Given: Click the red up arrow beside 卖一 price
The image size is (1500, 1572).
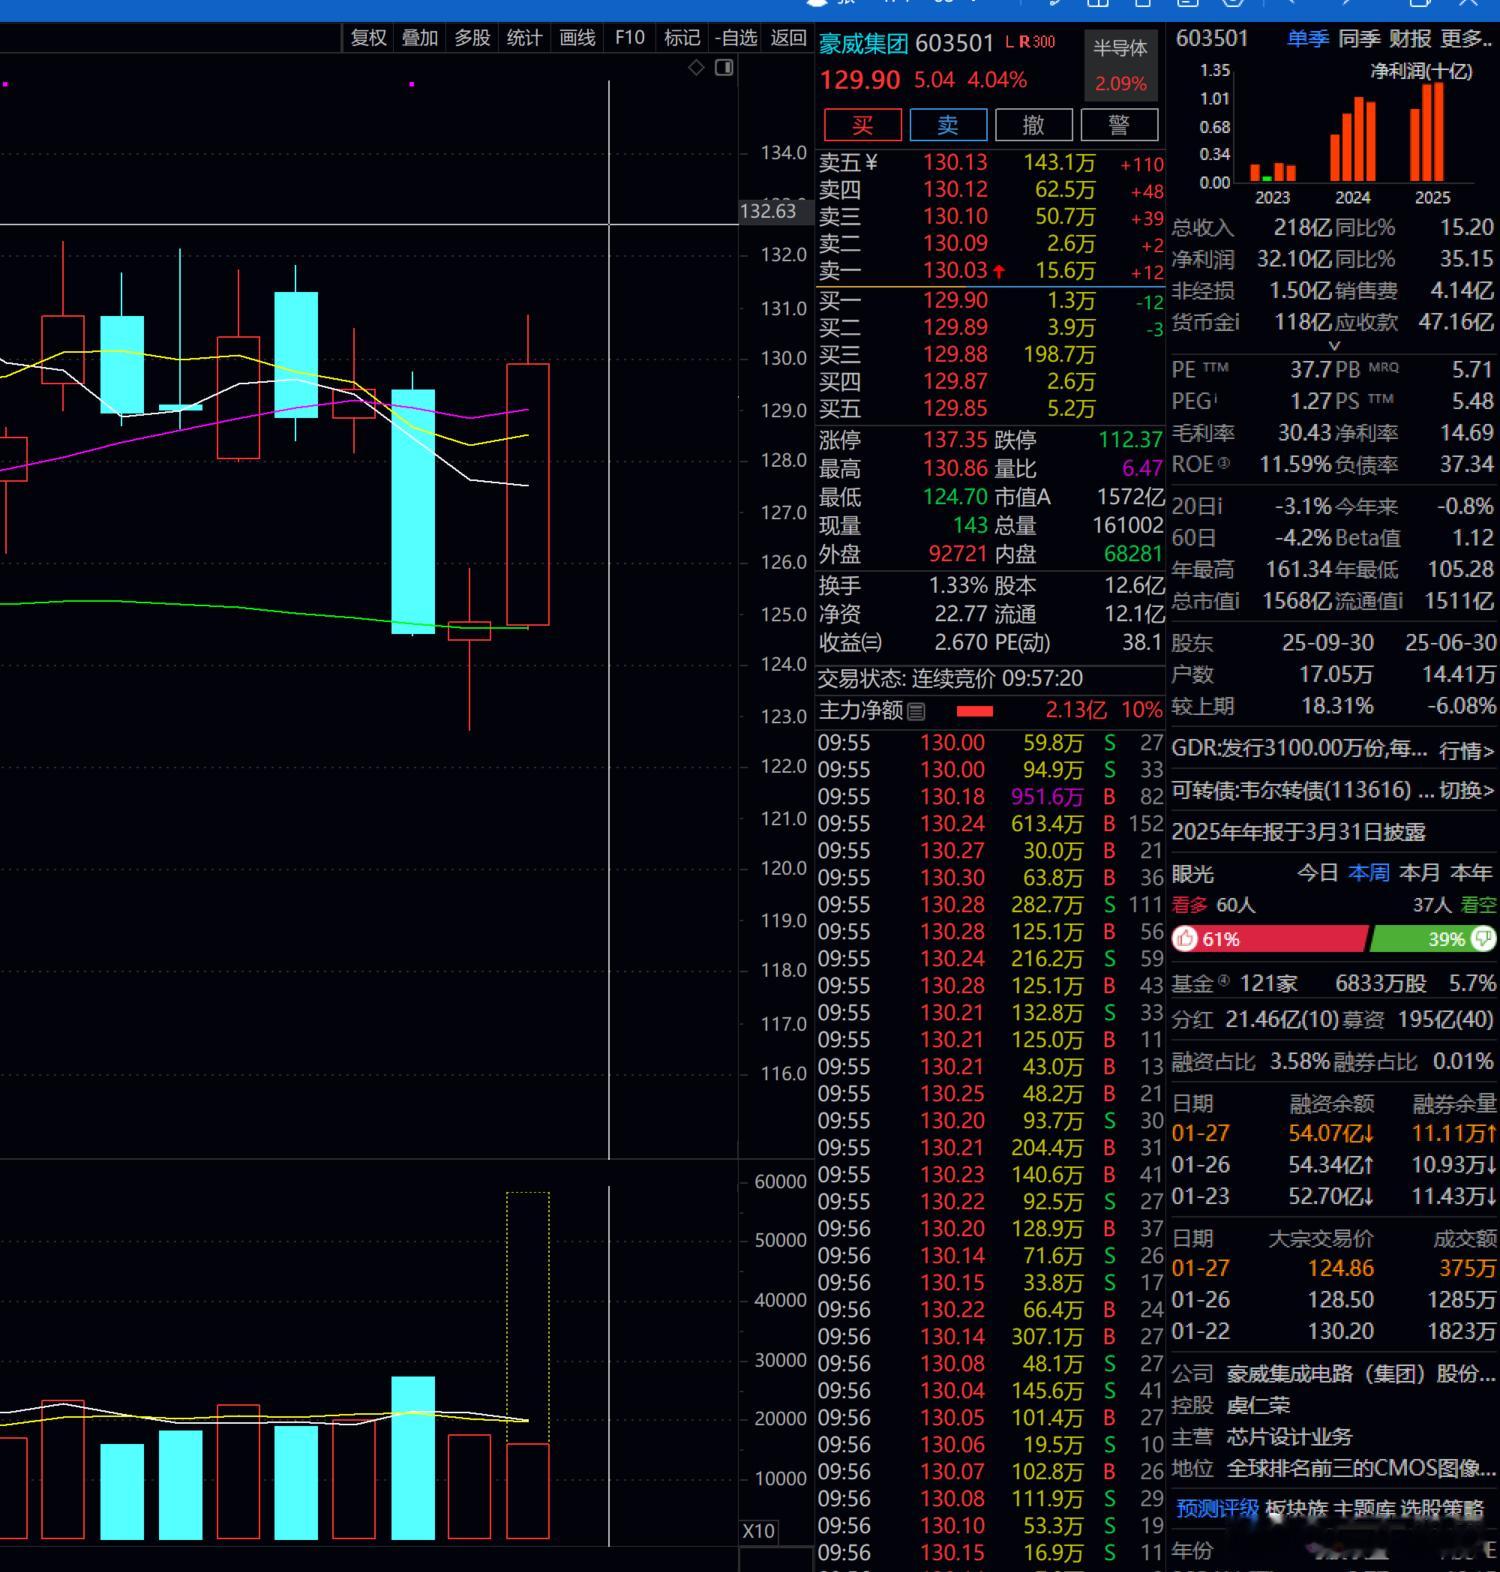Looking at the screenshot, I should point(999,271).
